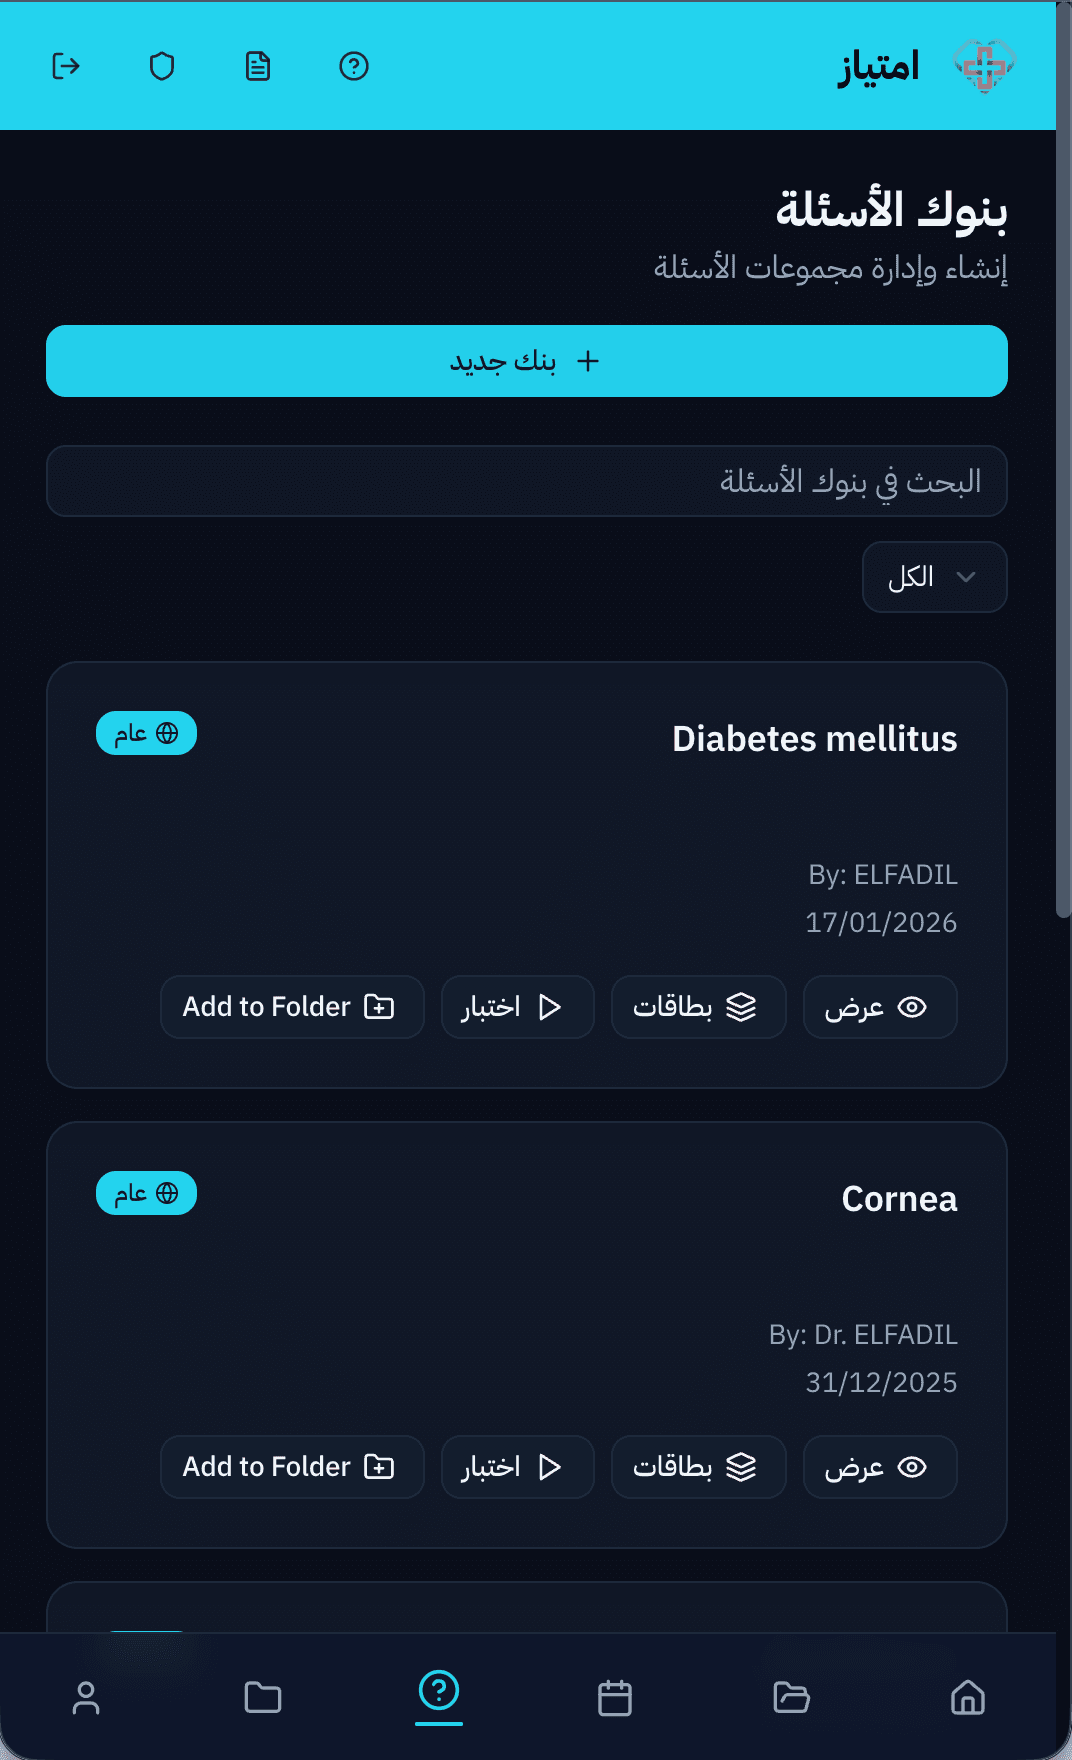Add Diabetes mellitus to a folder
The image size is (1072, 1760).
(292, 1007)
